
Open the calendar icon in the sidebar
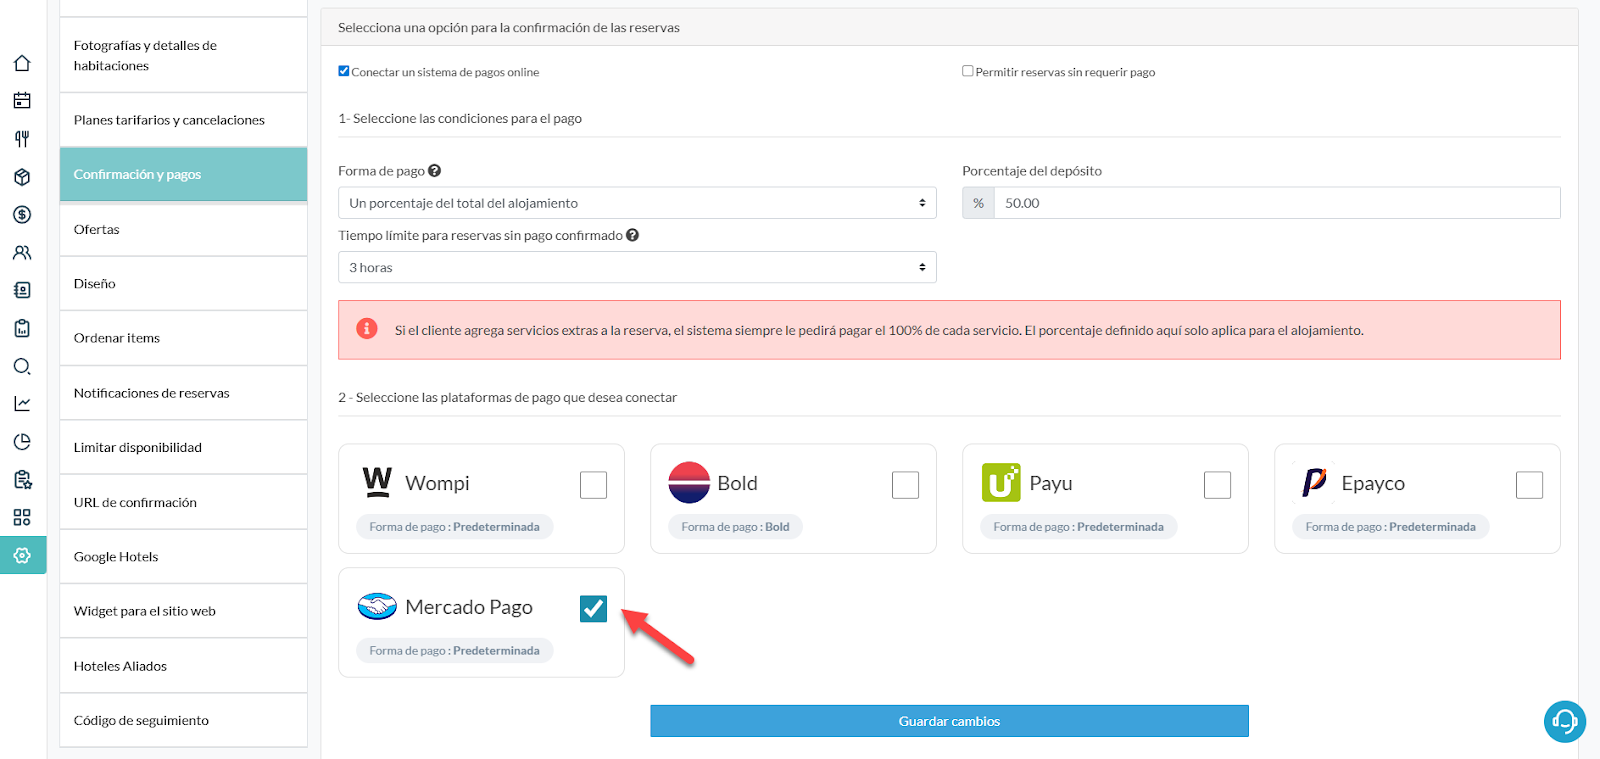(22, 101)
